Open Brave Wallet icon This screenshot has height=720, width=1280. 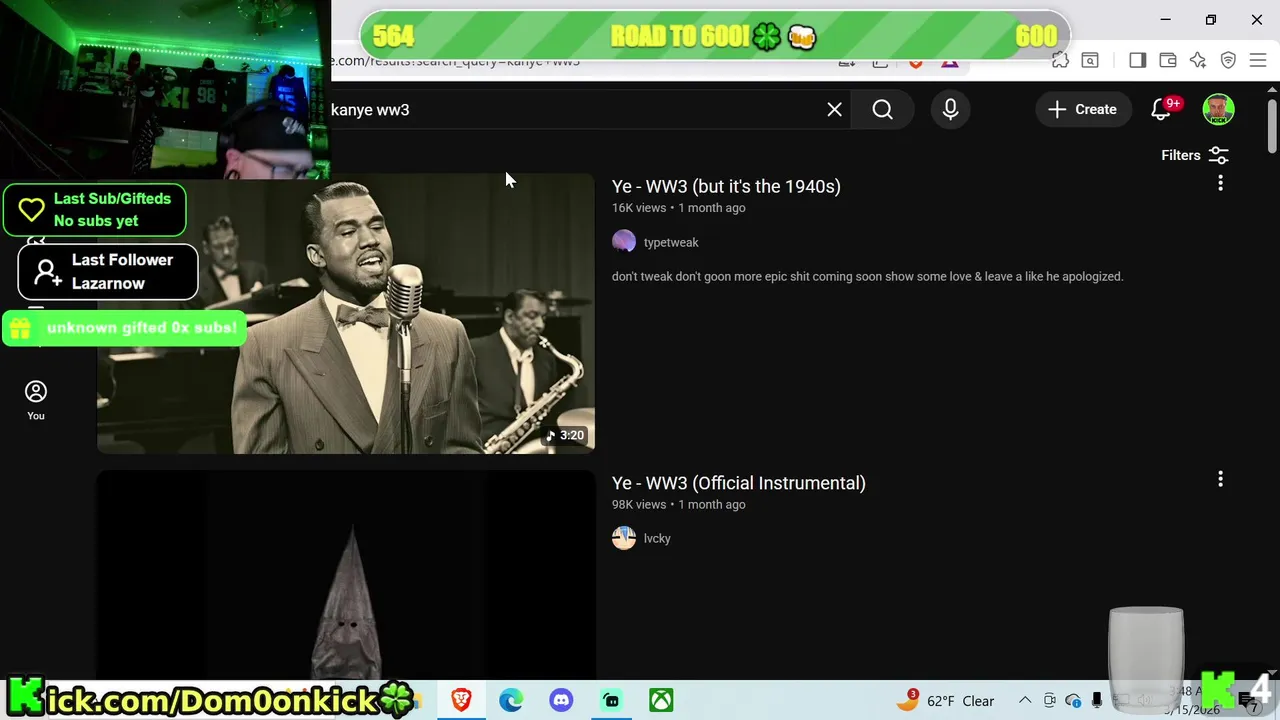pos(1167,61)
